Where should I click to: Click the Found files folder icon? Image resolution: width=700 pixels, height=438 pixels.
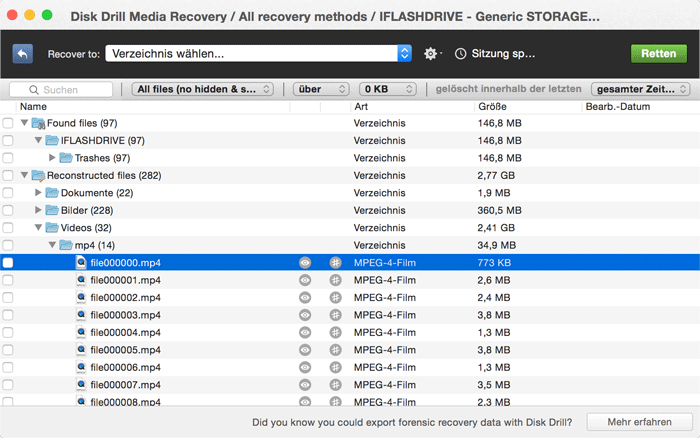click(38, 123)
